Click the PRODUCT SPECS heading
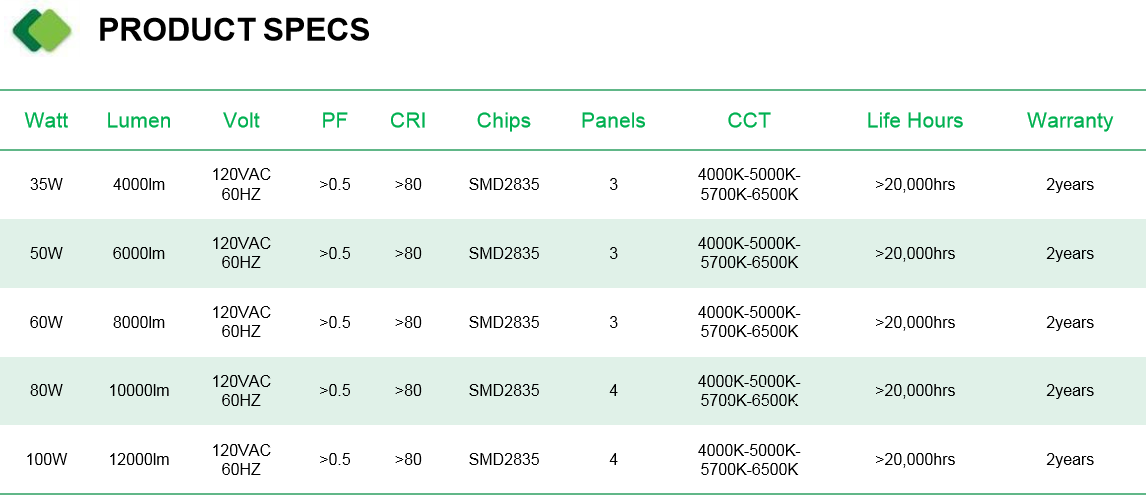The image size is (1146, 496). 234,30
